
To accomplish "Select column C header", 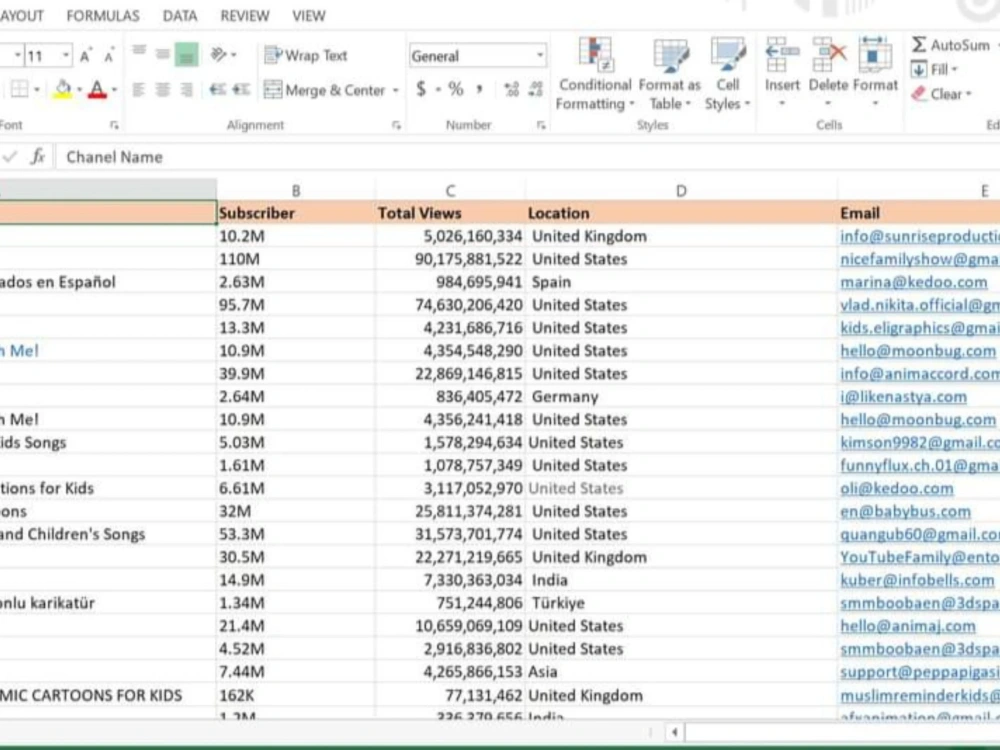I will [x=450, y=191].
